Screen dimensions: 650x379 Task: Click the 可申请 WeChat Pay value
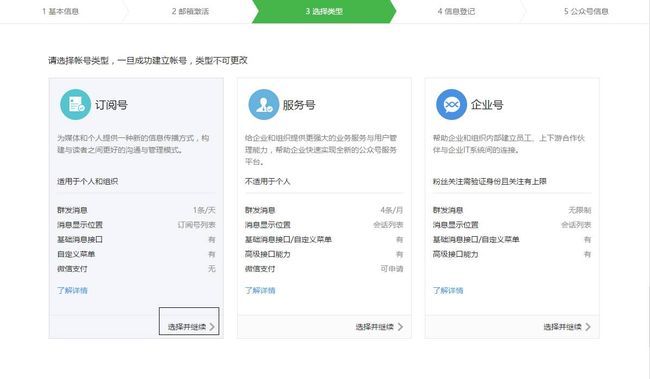click(392, 269)
